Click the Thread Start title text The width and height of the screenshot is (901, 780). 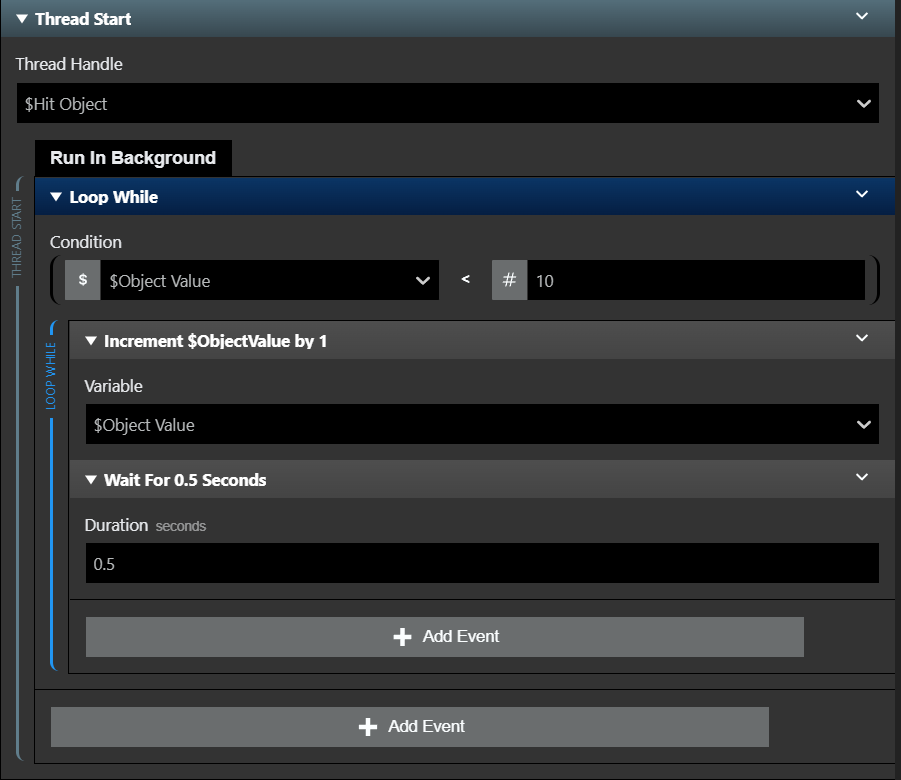83,19
